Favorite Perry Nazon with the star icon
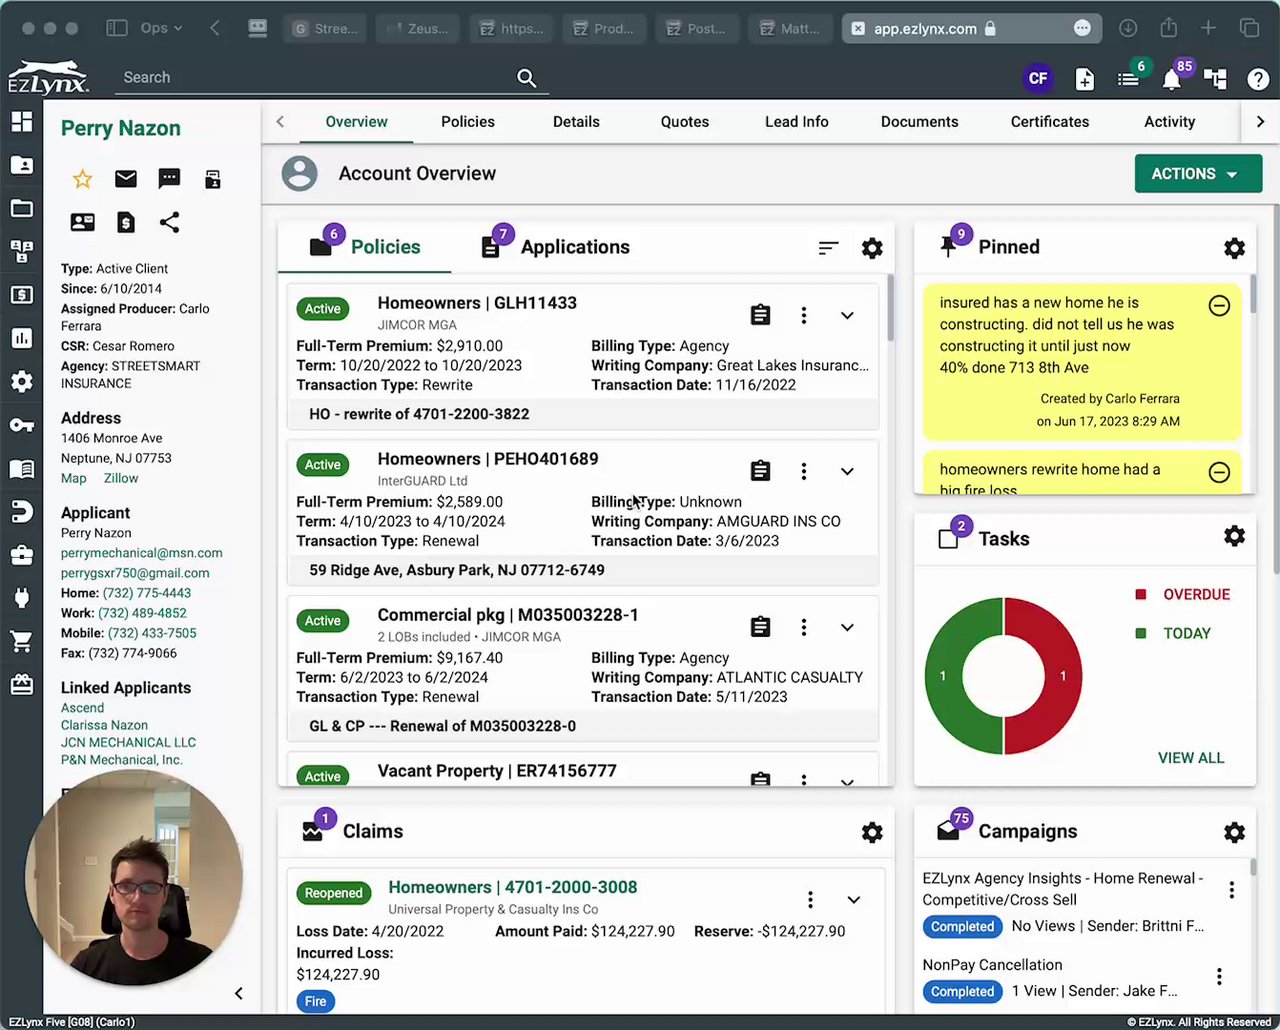The height and width of the screenshot is (1030, 1280). 82,179
